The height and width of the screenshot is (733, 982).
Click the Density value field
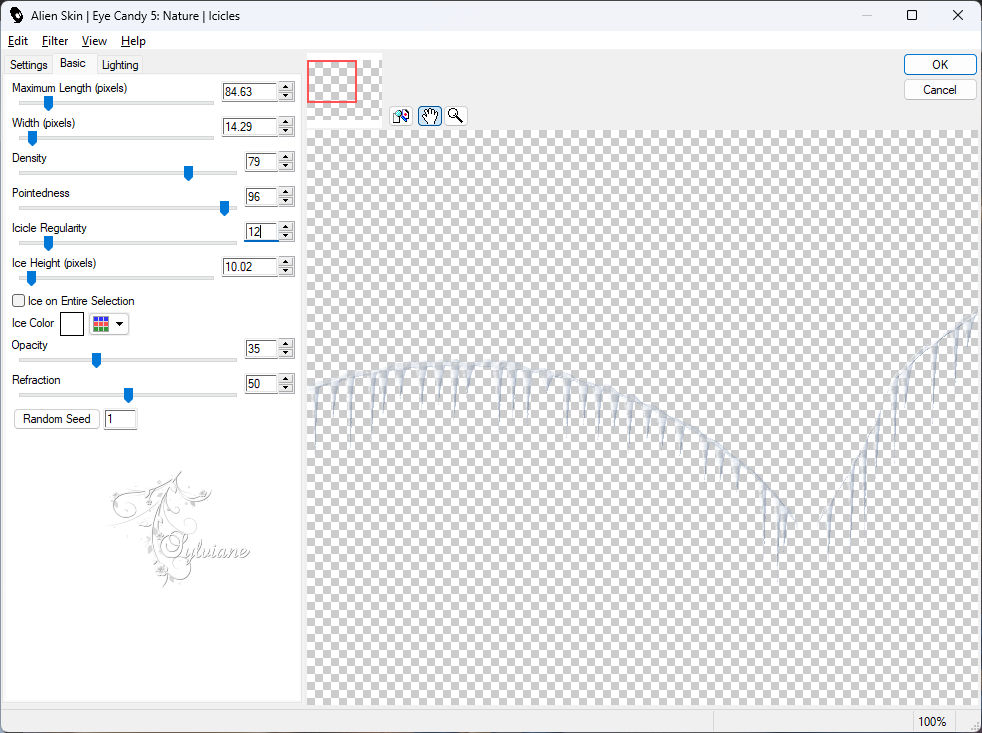click(261, 162)
